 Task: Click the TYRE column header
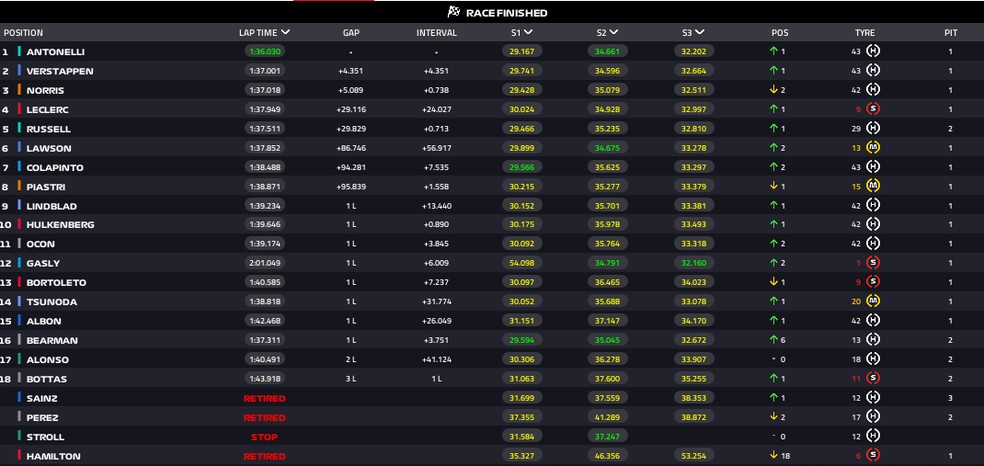tap(864, 33)
